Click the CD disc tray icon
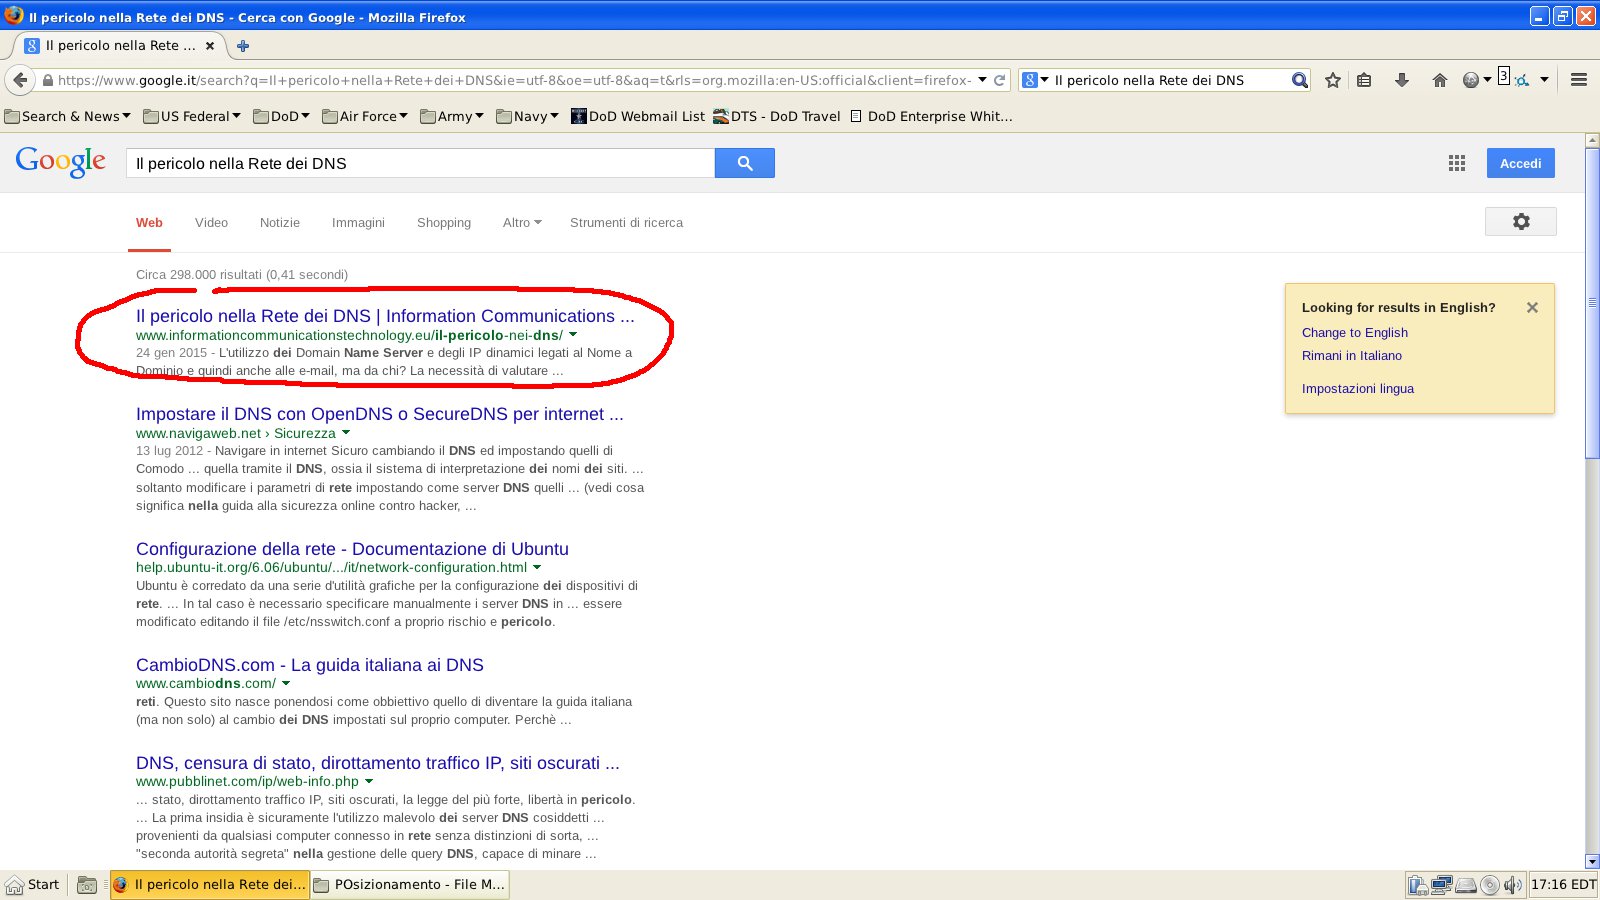The image size is (1600, 900). 1490,885
